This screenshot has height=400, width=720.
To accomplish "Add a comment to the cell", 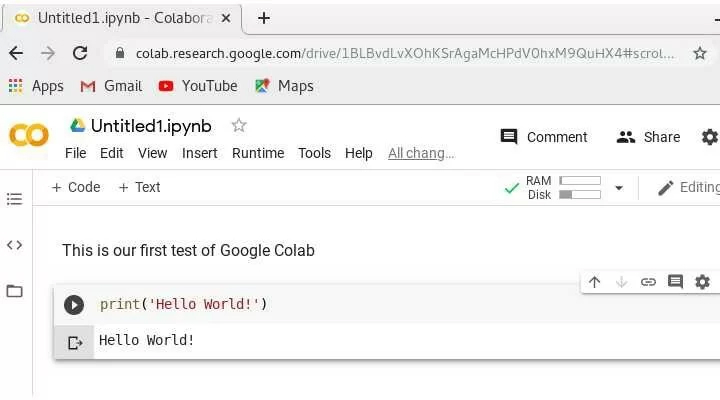I will [x=675, y=282].
